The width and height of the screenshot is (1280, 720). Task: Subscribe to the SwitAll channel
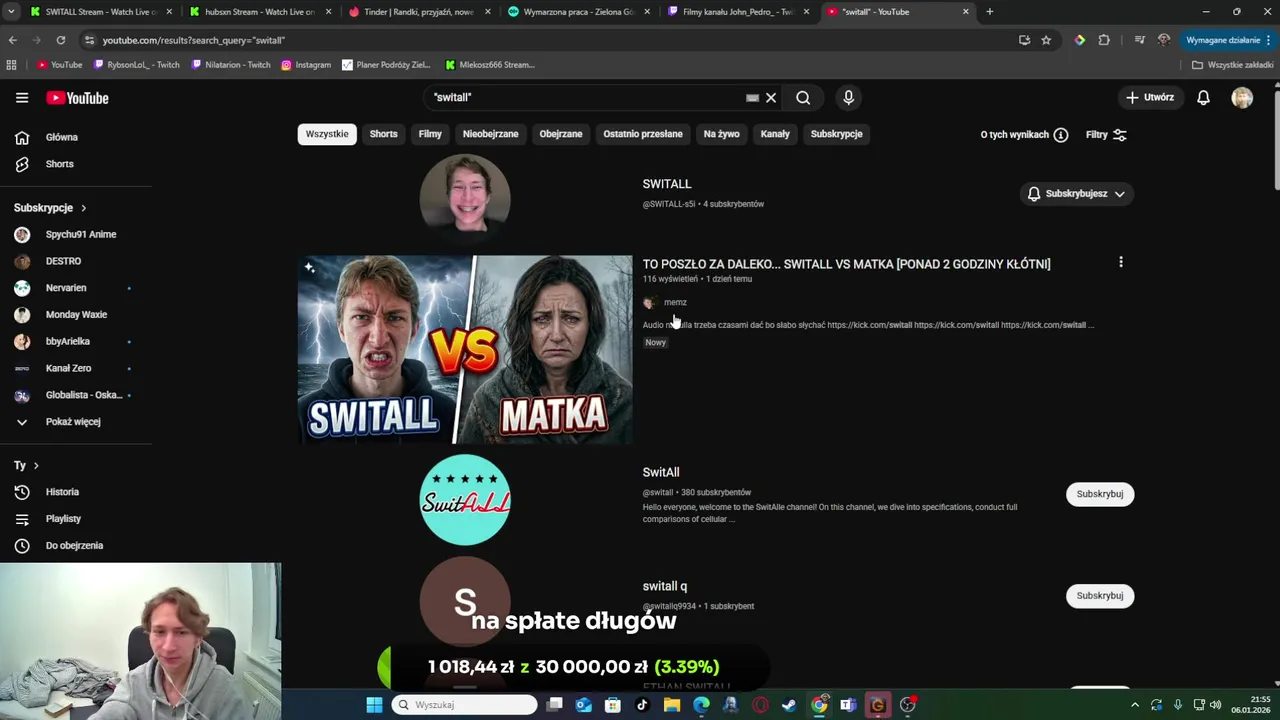pos(1100,494)
